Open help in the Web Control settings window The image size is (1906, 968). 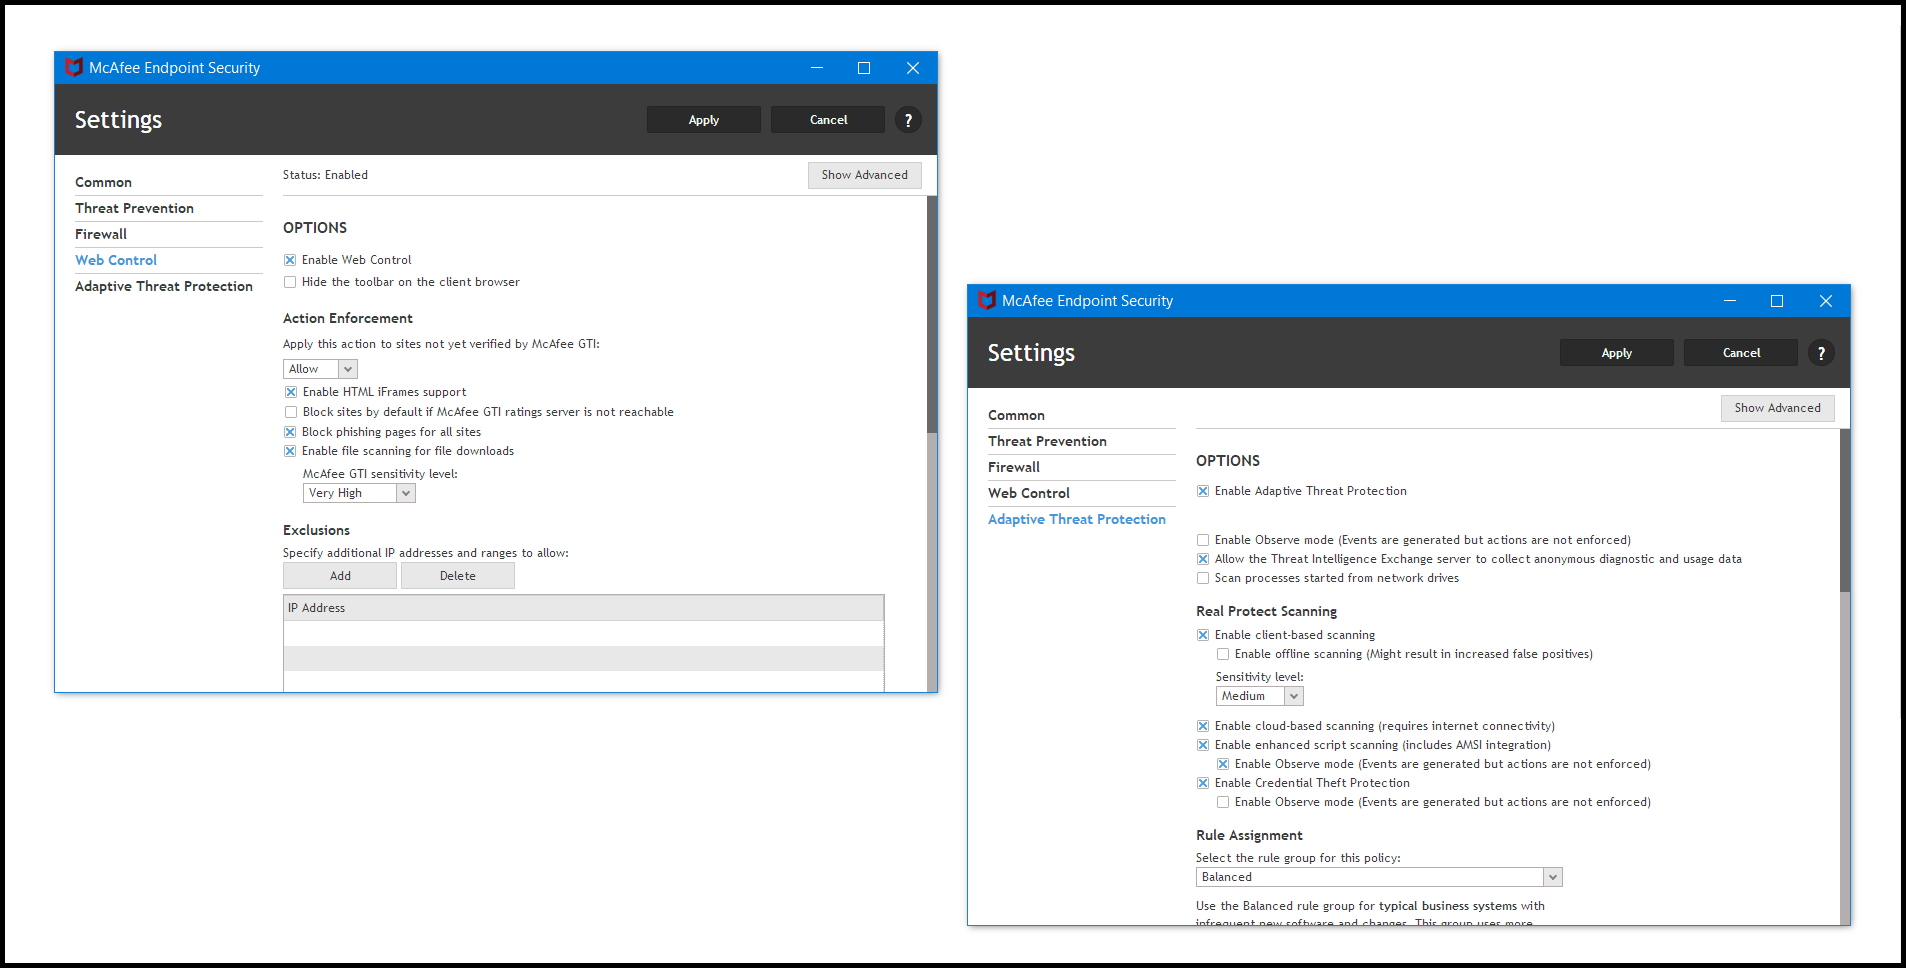click(908, 120)
